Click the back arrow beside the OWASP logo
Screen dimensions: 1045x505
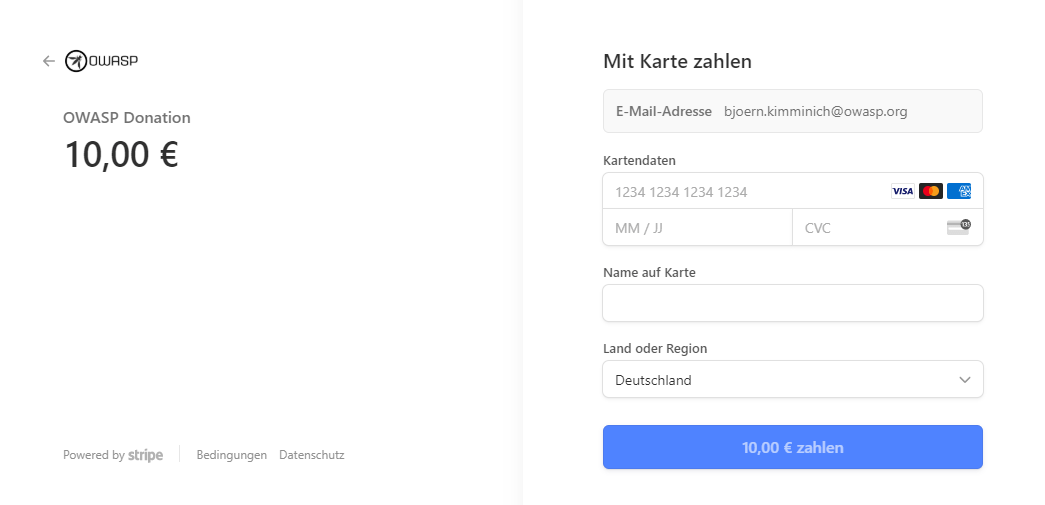(49, 61)
